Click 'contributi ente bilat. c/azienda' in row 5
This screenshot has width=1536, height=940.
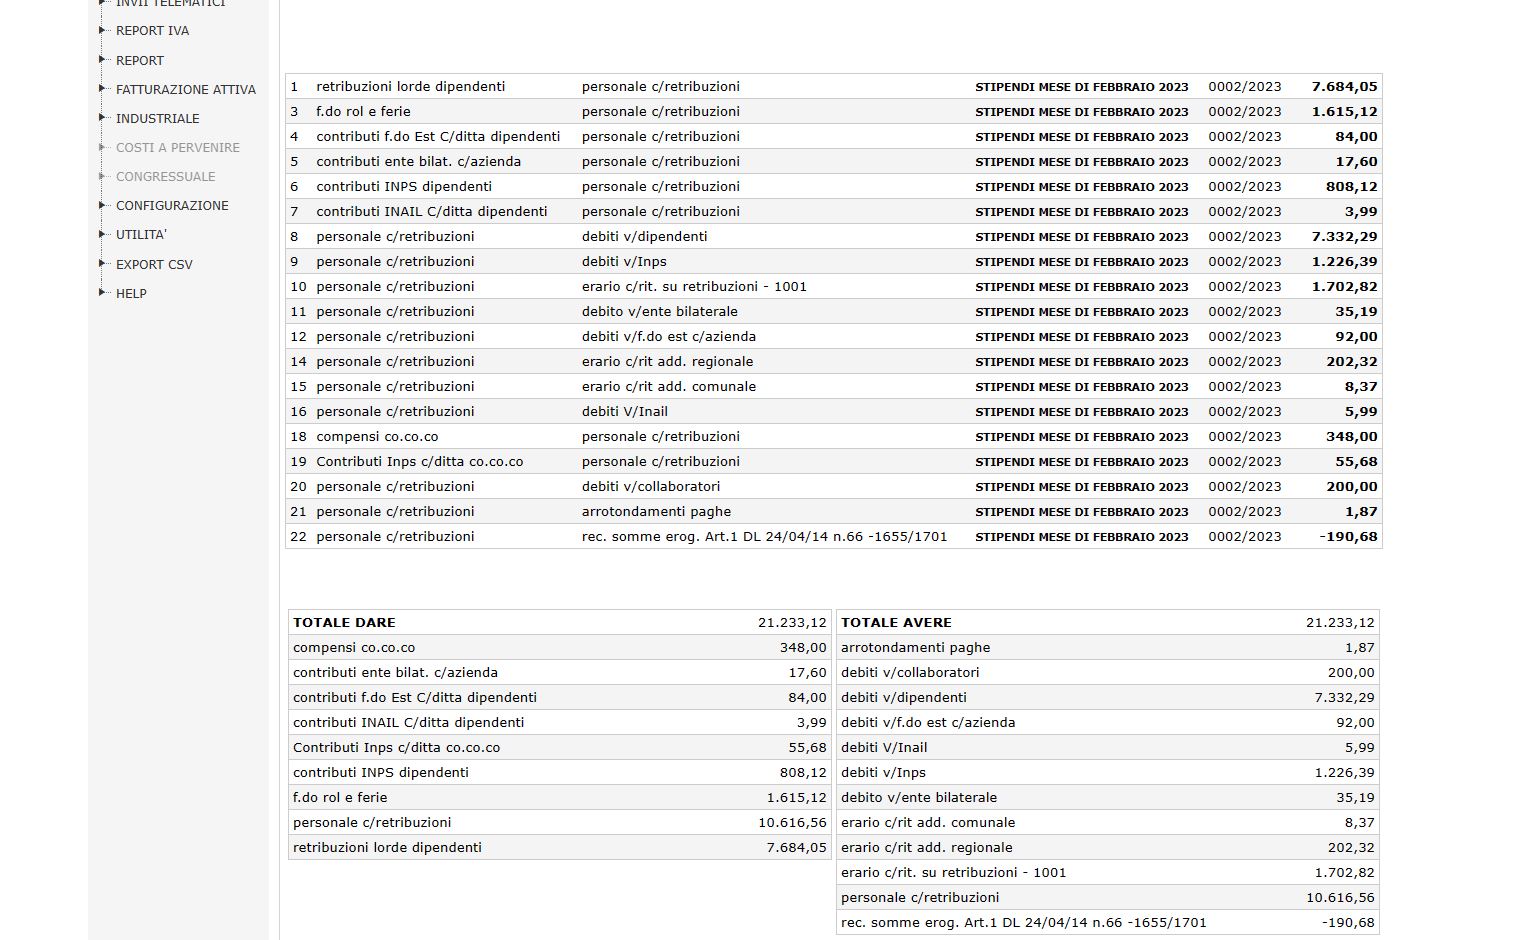coord(419,161)
